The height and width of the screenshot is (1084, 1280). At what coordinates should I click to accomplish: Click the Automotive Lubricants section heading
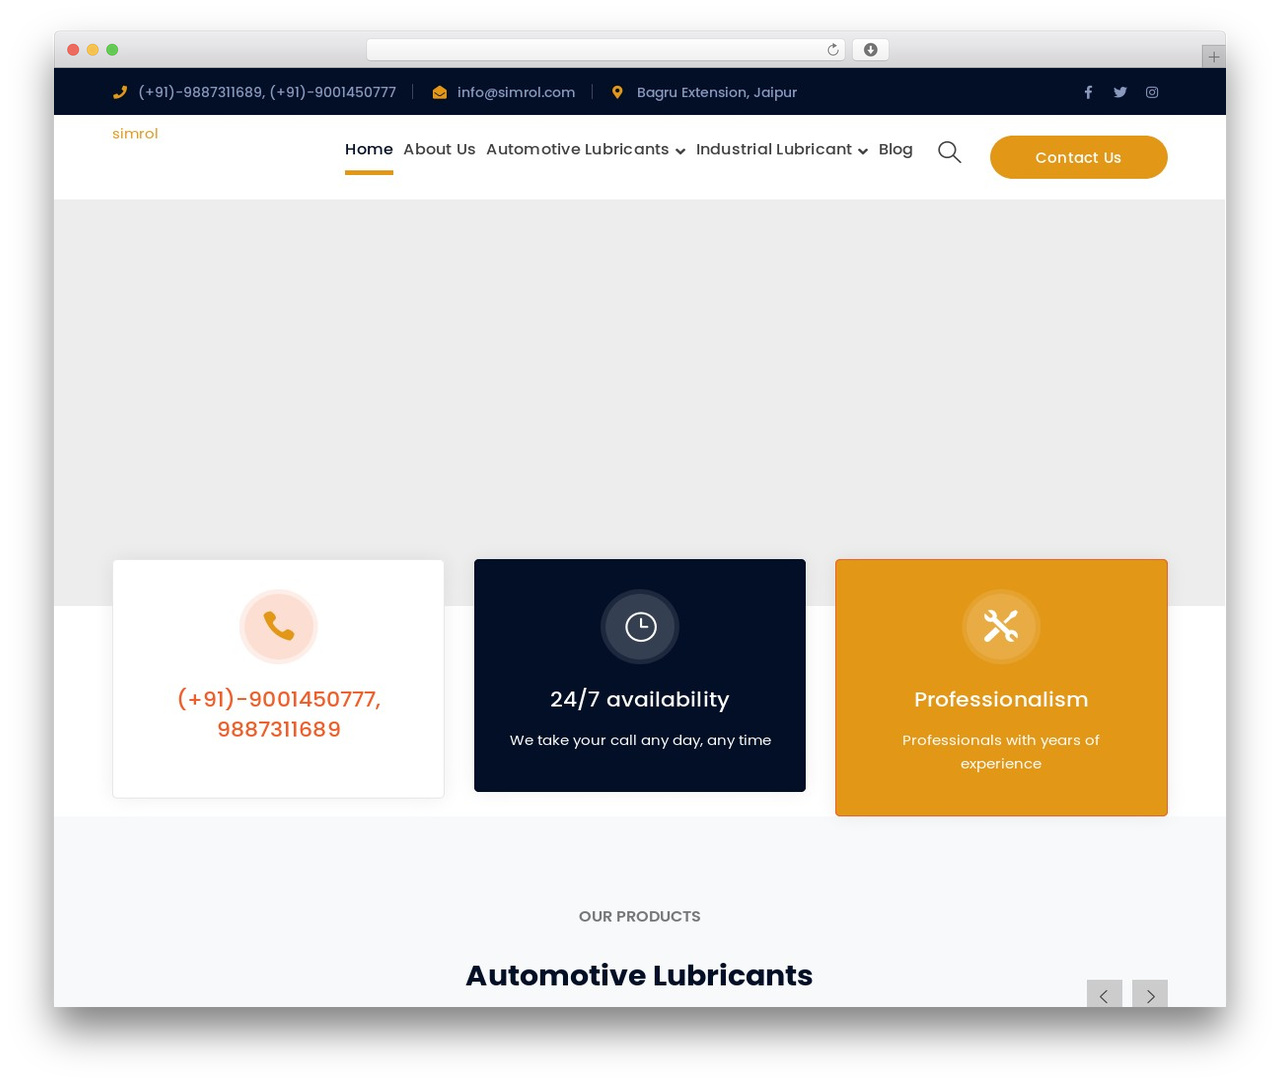639,975
